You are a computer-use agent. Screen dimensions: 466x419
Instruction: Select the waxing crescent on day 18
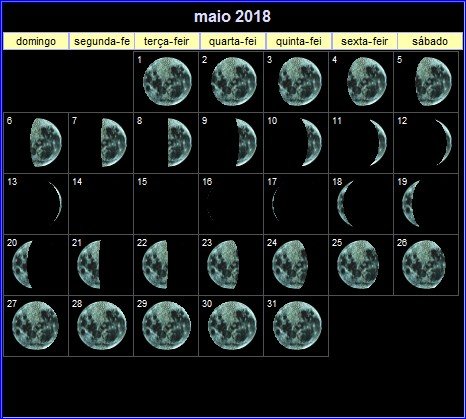coord(345,204)
